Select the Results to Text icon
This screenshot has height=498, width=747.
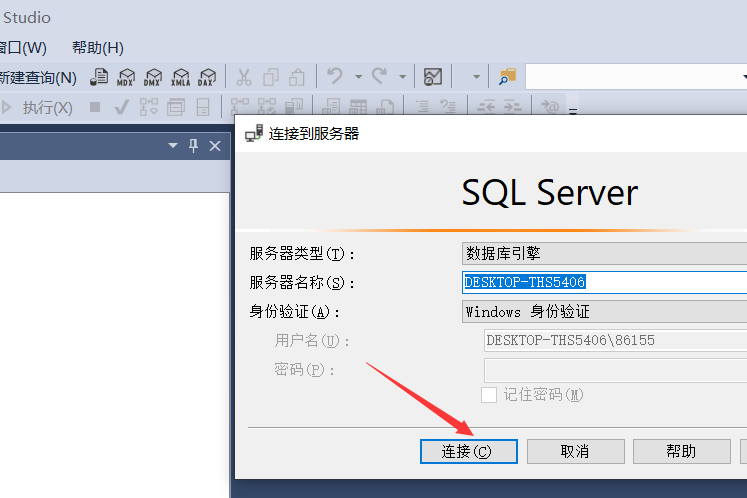(x=331, y=107)
